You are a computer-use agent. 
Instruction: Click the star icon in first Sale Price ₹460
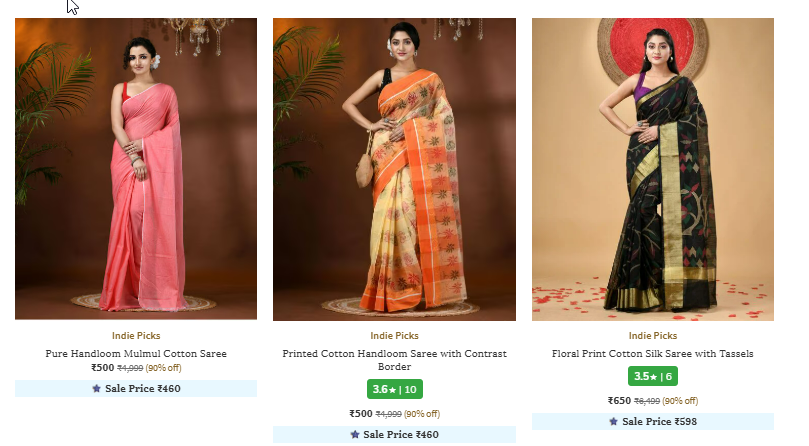(x=96, y=388)
